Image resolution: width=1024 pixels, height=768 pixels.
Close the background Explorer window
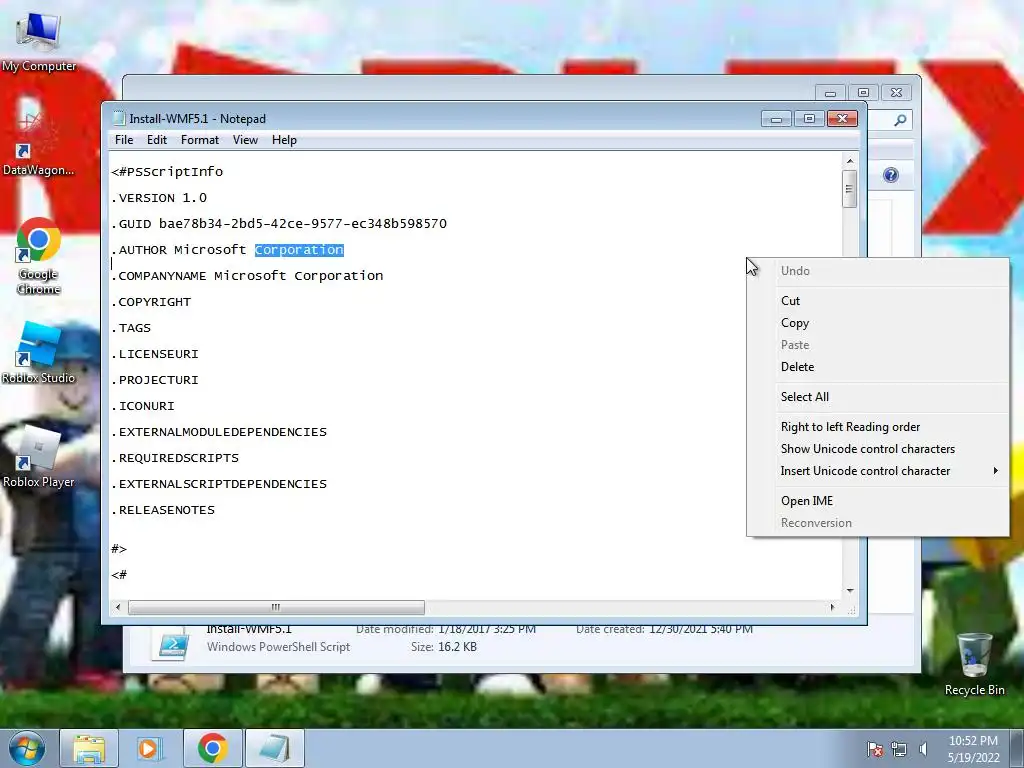pos(897,93)
